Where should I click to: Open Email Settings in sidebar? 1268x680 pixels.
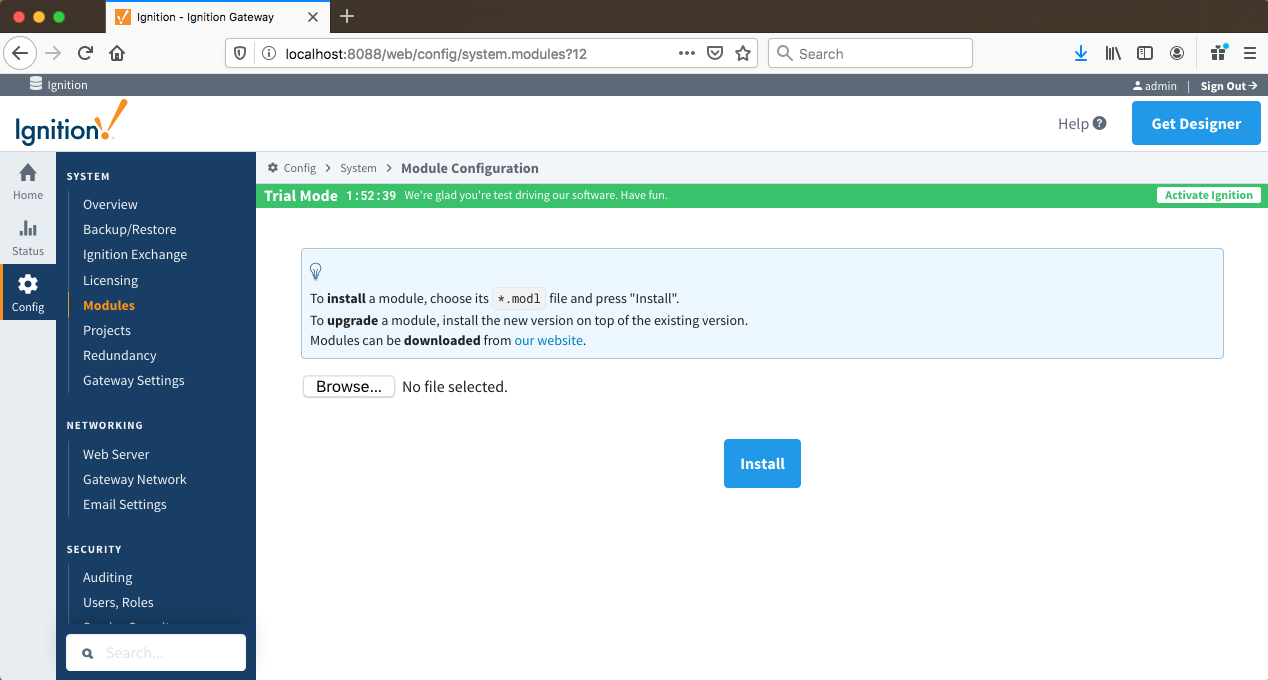pyautogui.click(x=125, y=504)
